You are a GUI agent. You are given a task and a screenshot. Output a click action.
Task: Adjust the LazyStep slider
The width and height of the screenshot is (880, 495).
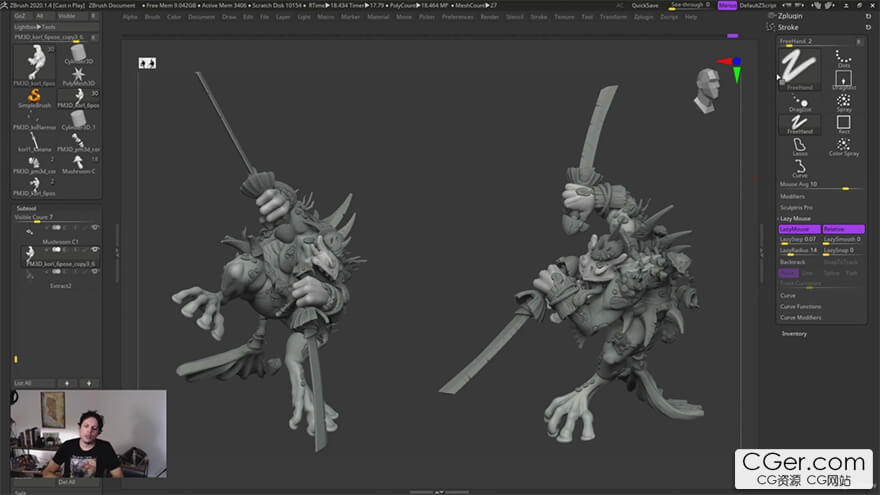[x=799, y=240]
